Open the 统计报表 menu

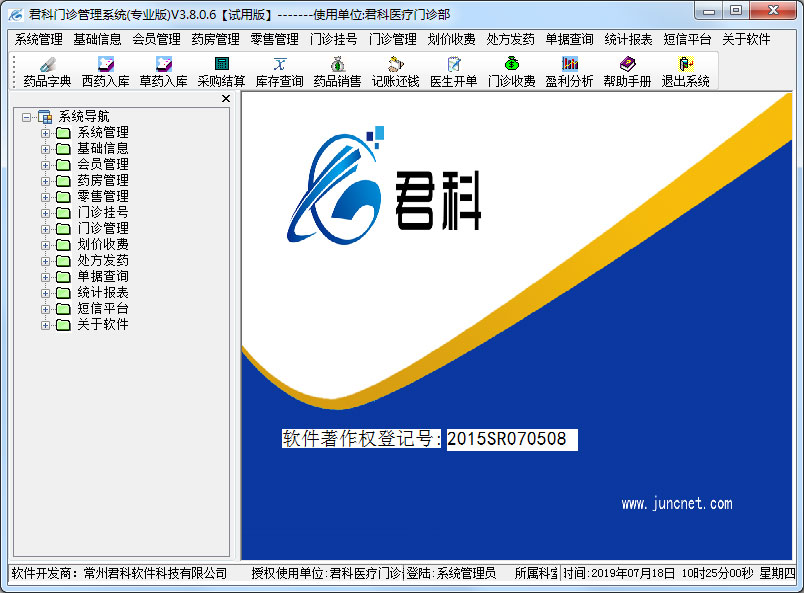[x=628, y=39]
